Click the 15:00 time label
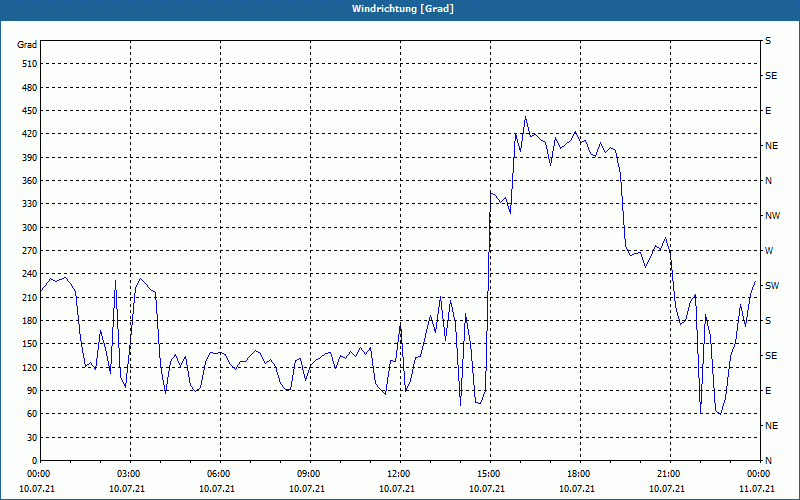Screen dimensions: 800x500 click(487, 474)
